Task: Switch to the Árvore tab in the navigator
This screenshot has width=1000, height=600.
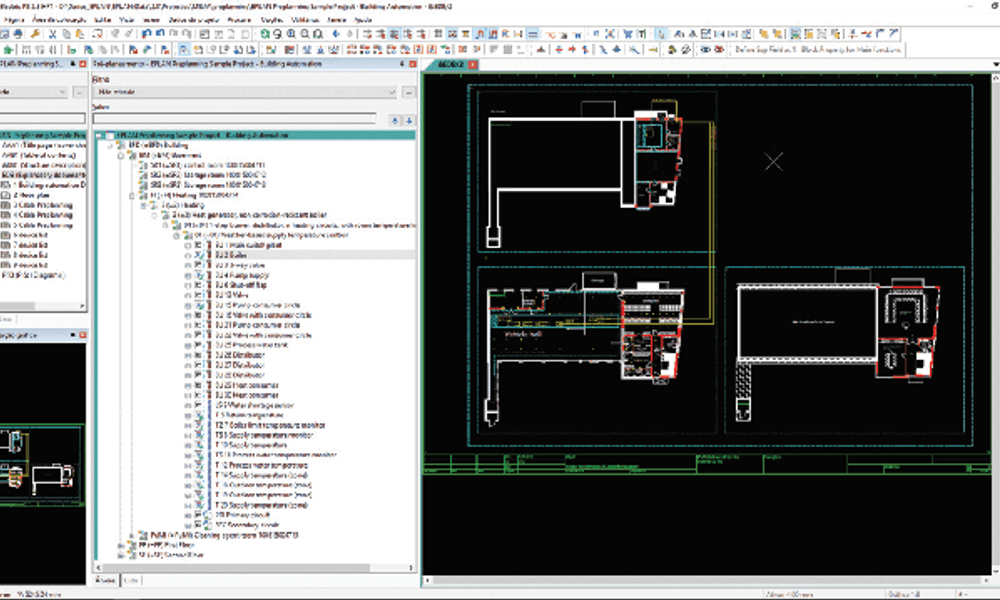Action: pos(105,580)
